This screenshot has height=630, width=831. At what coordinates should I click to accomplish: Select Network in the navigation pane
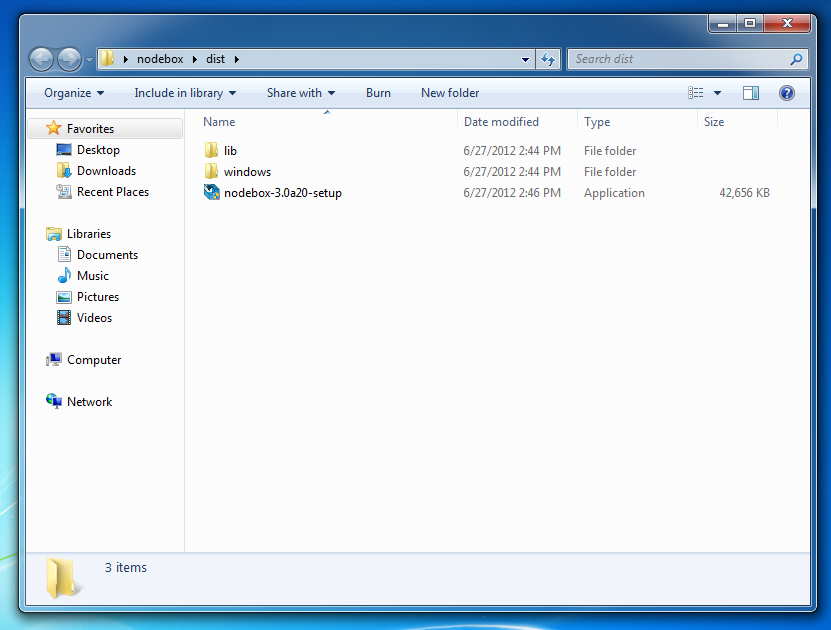point(89,402)
